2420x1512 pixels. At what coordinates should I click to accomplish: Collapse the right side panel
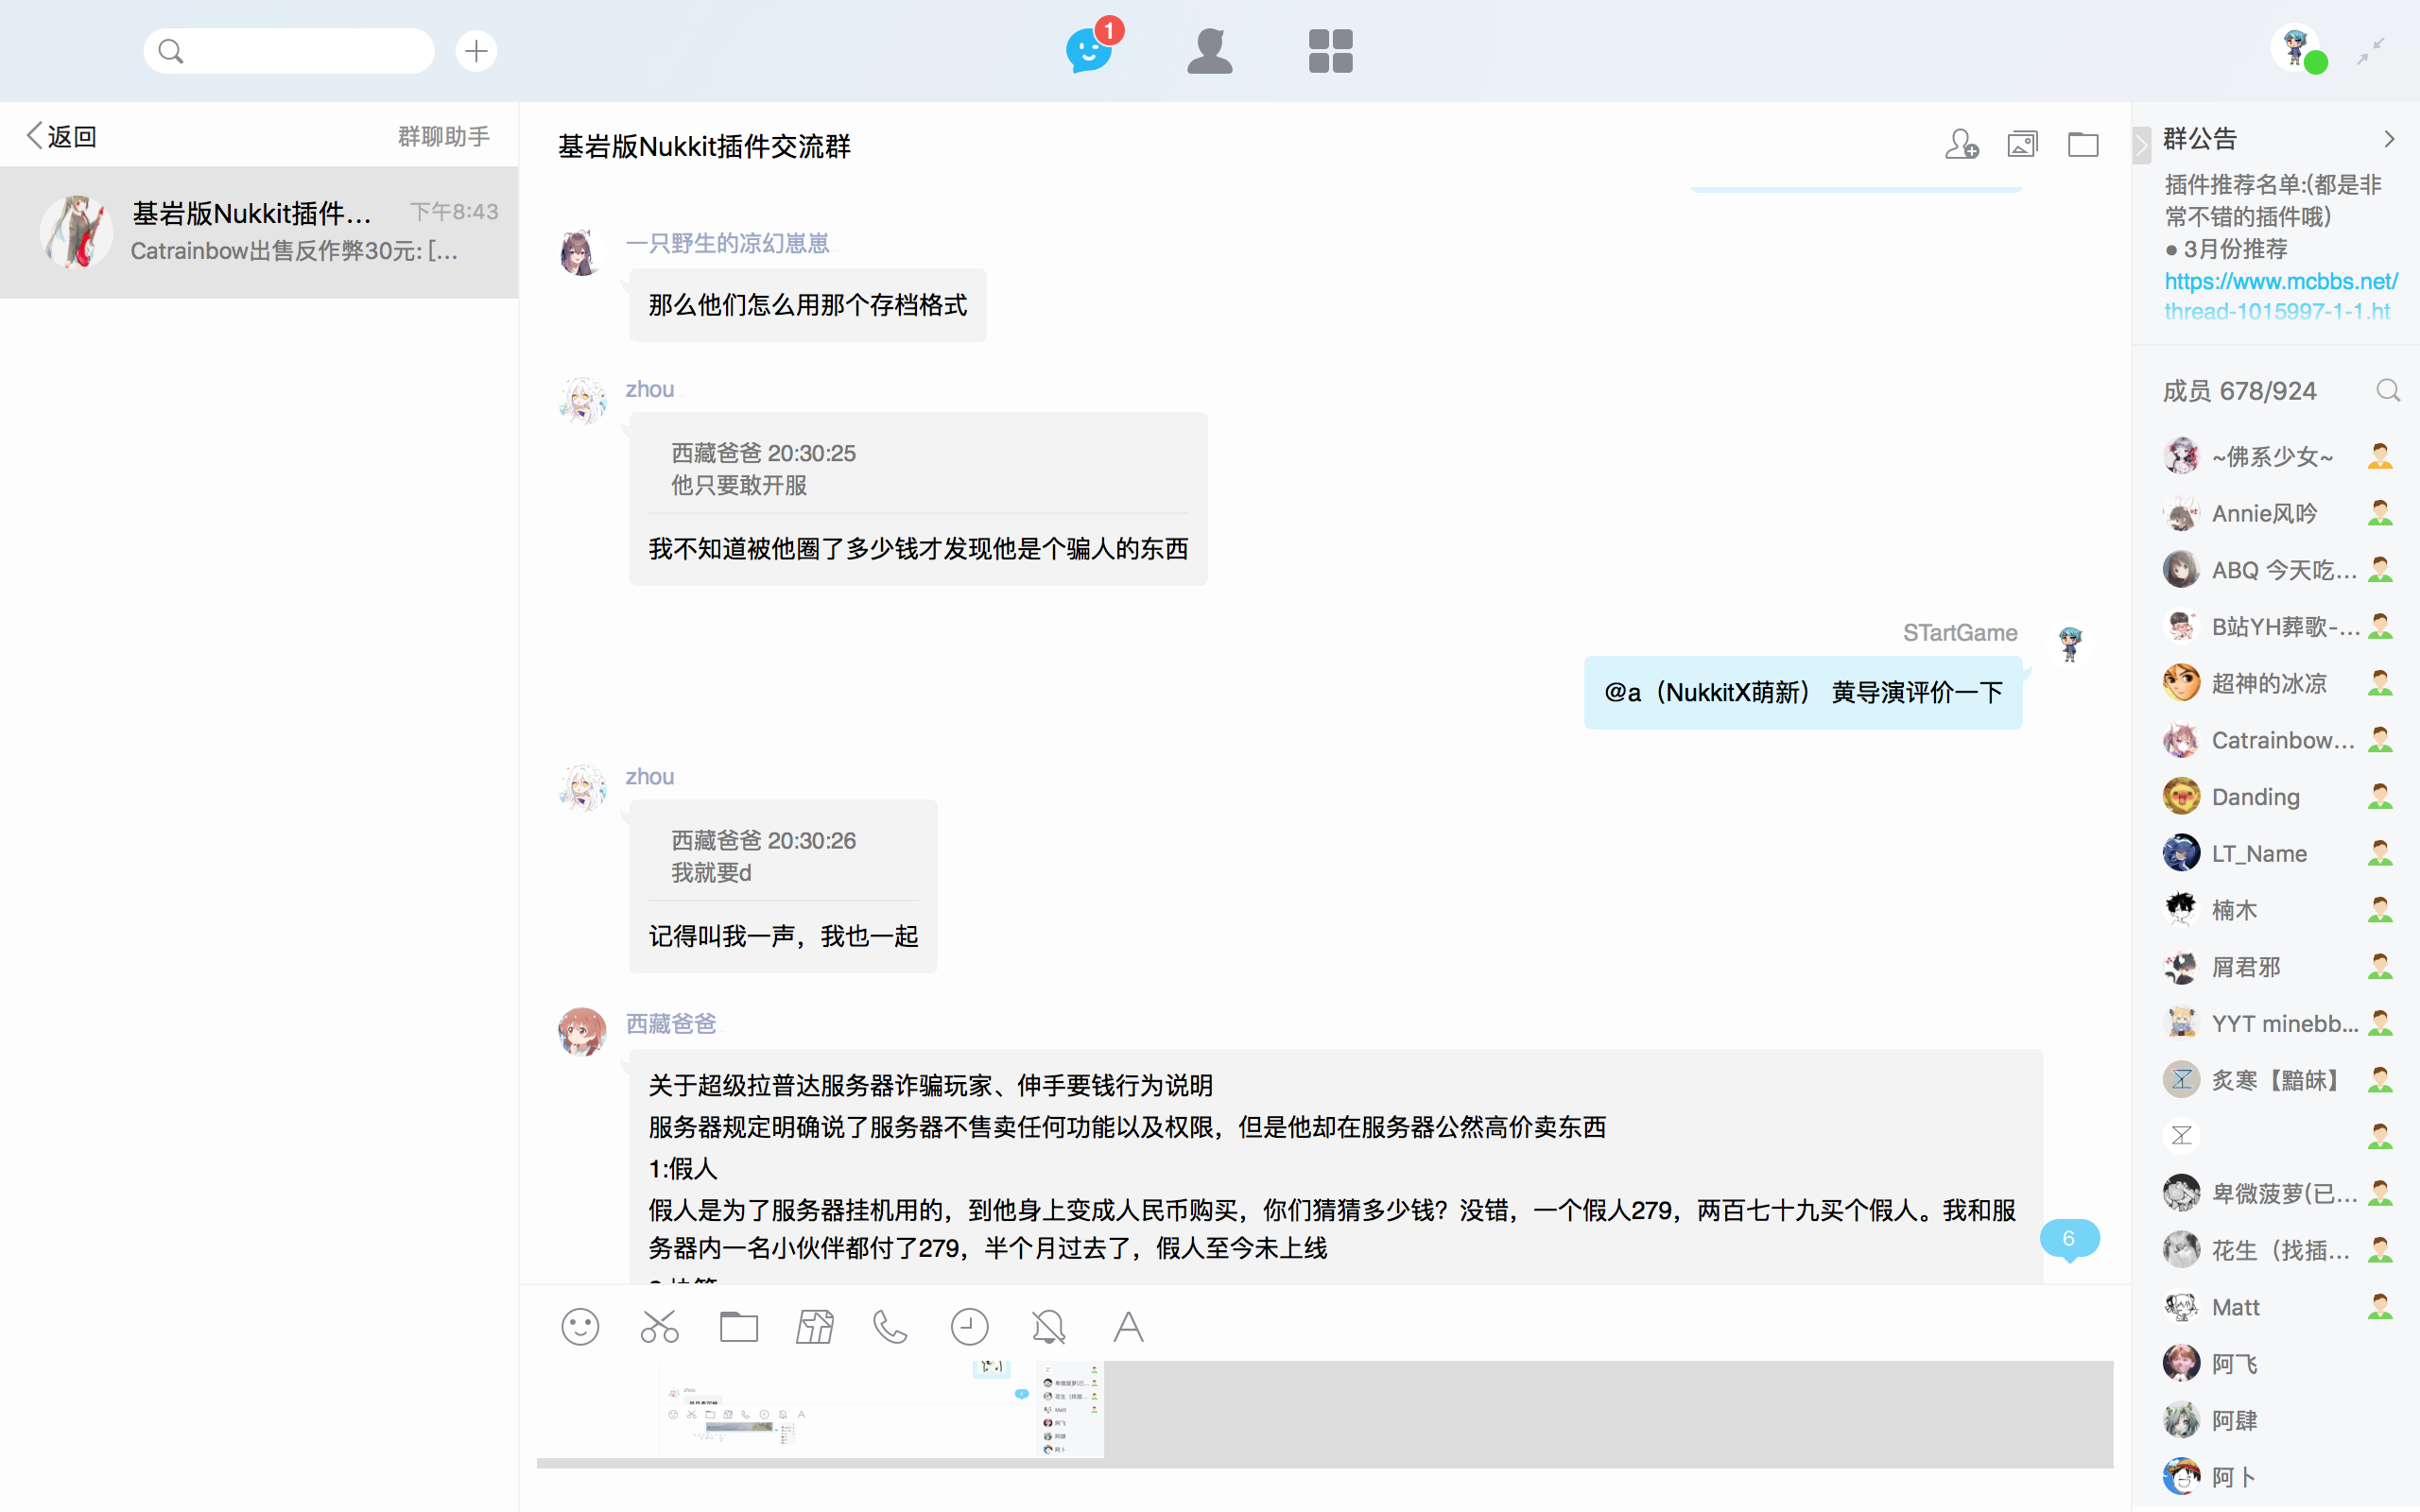click(2141, 145)
